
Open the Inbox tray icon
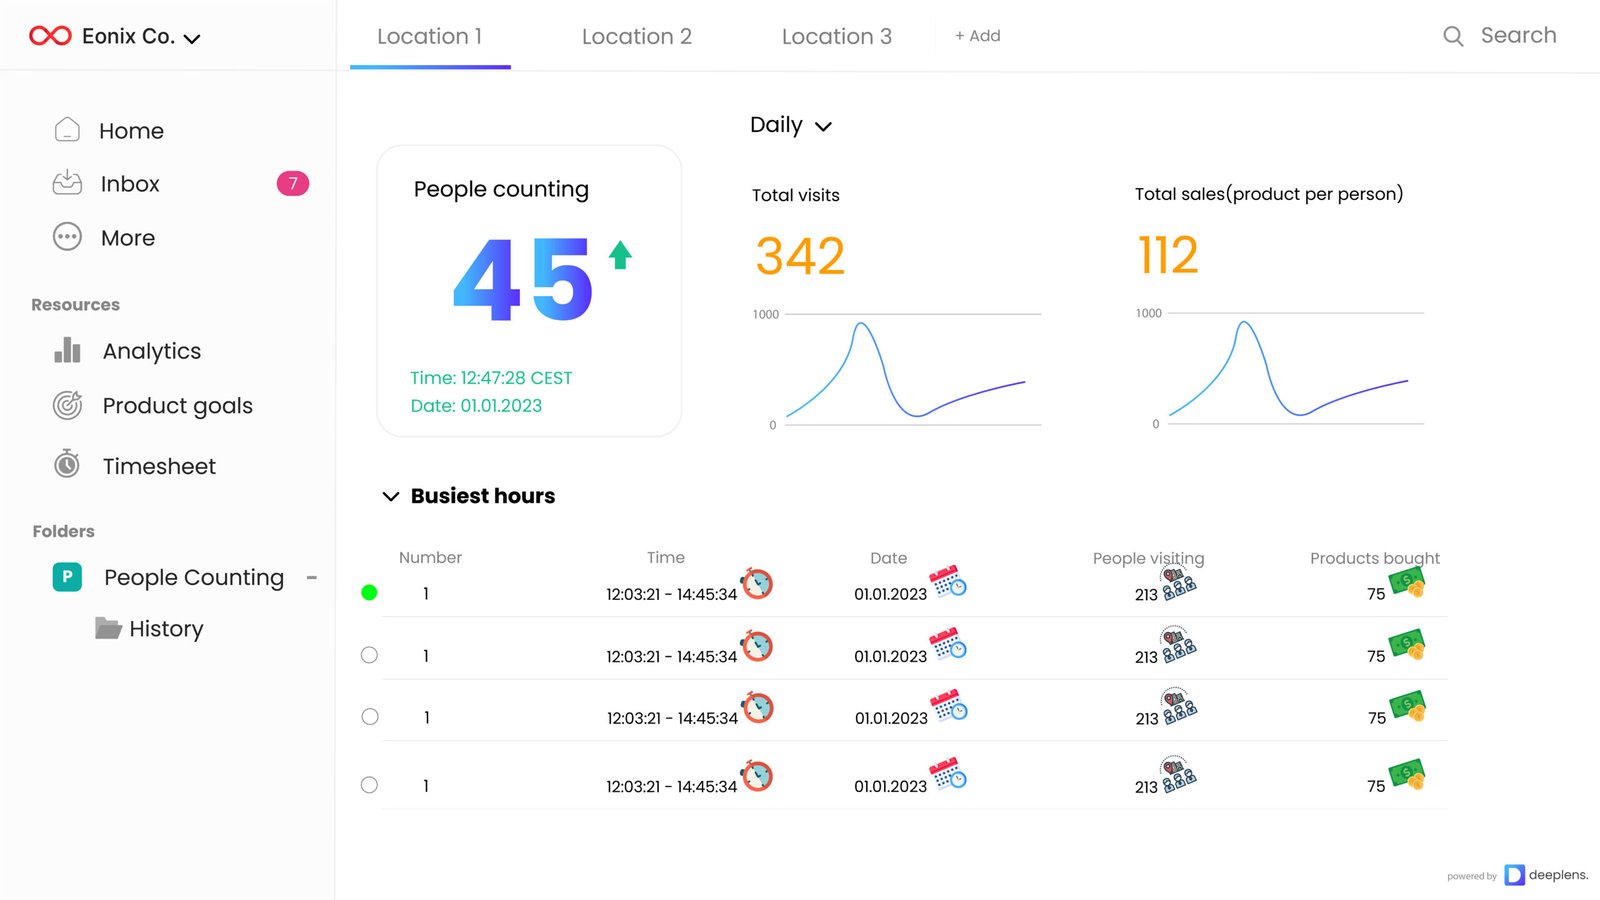click(x=67, y=183)
